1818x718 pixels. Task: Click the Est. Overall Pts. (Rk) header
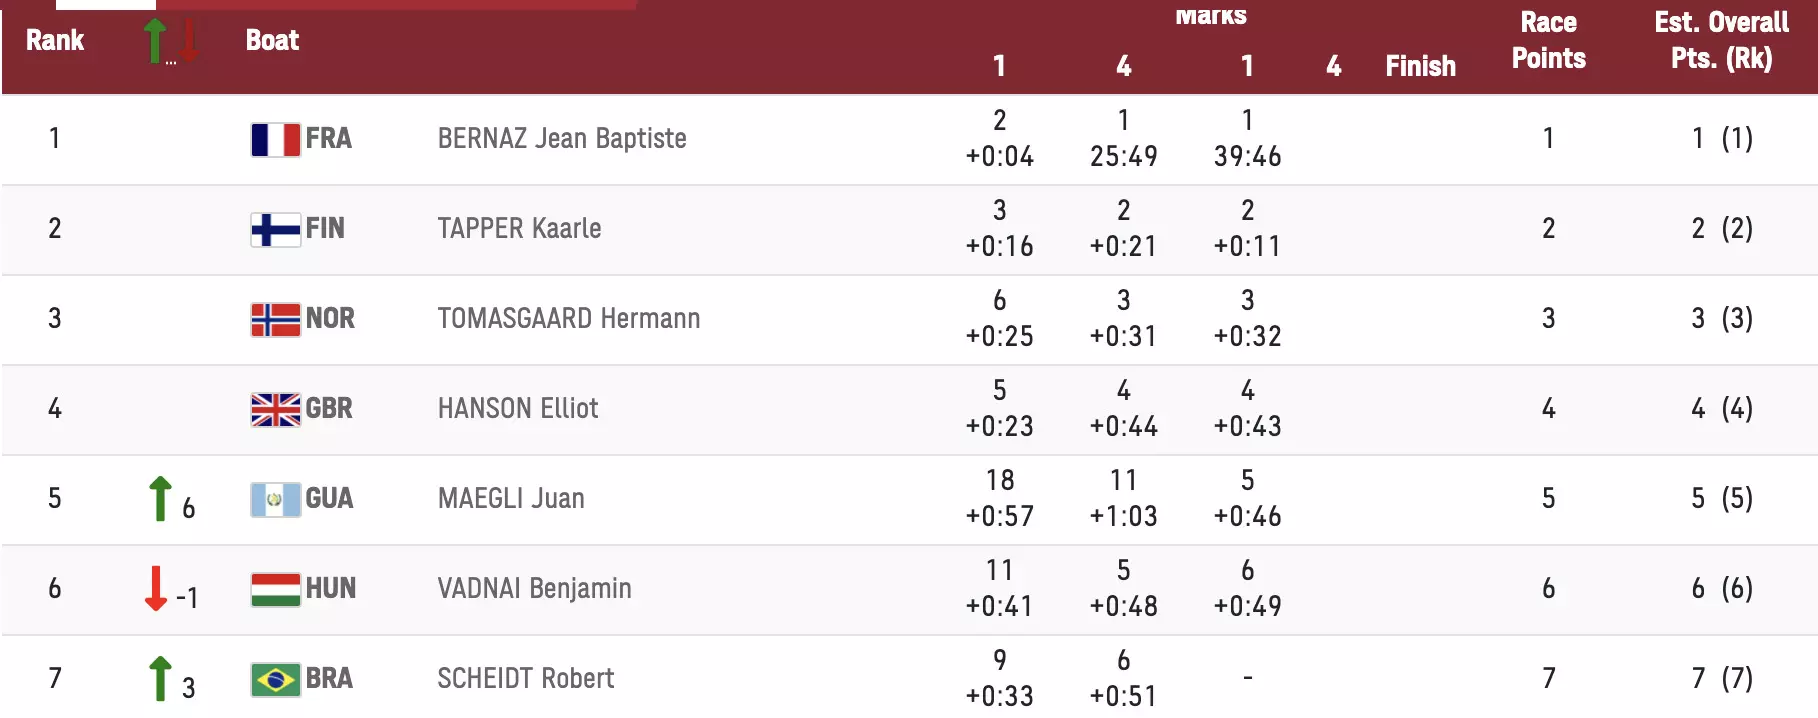tap(1721, 40)
